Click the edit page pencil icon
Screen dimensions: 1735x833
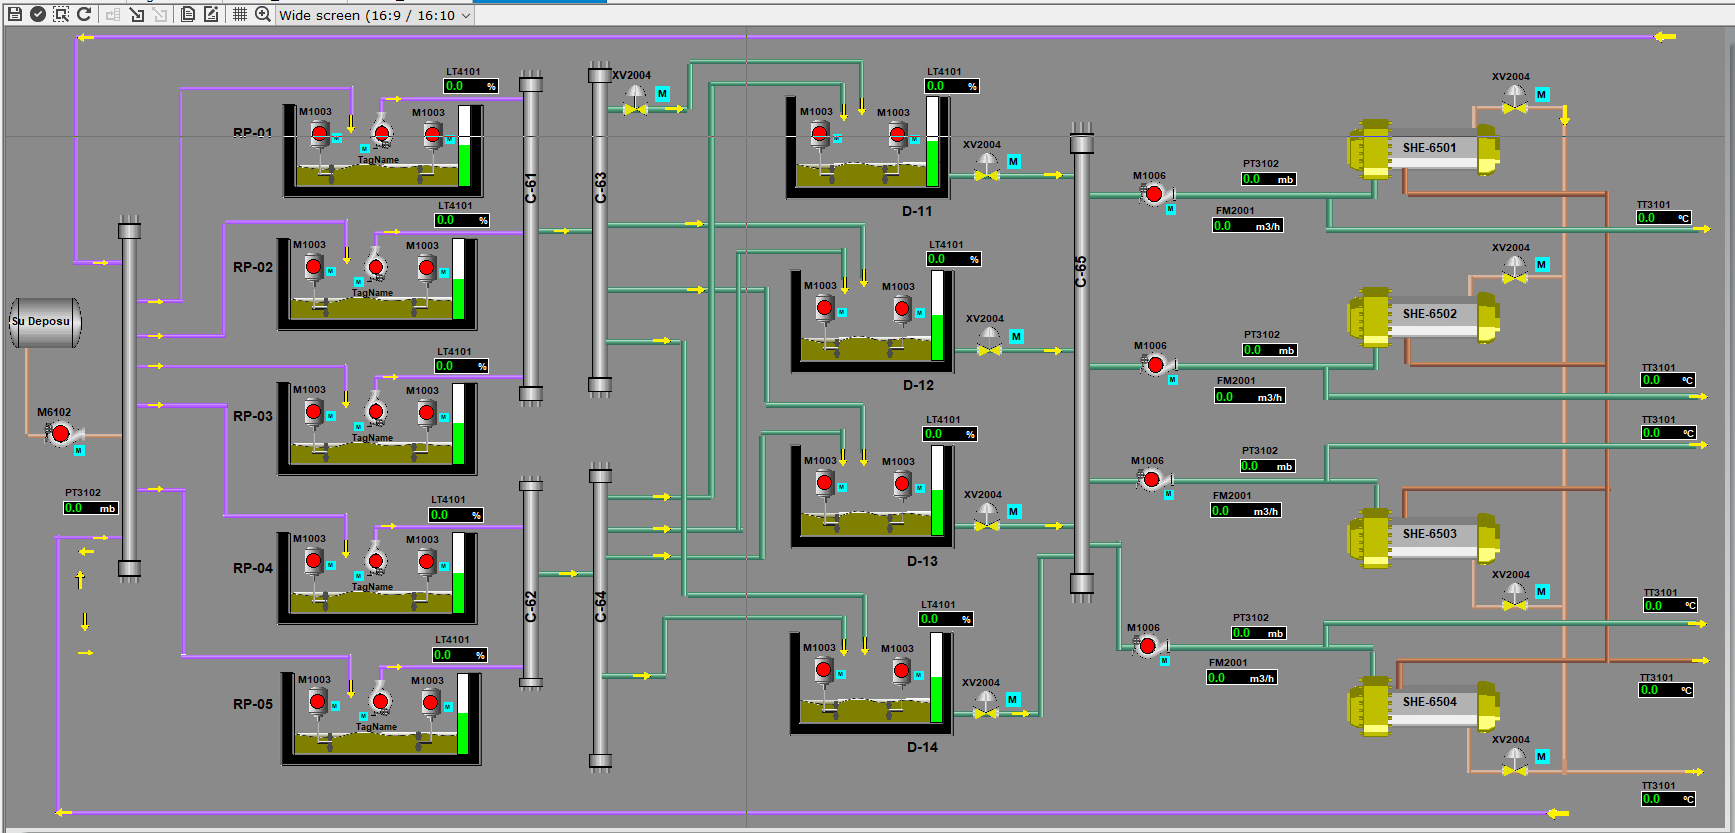click(x=211, y=14)
